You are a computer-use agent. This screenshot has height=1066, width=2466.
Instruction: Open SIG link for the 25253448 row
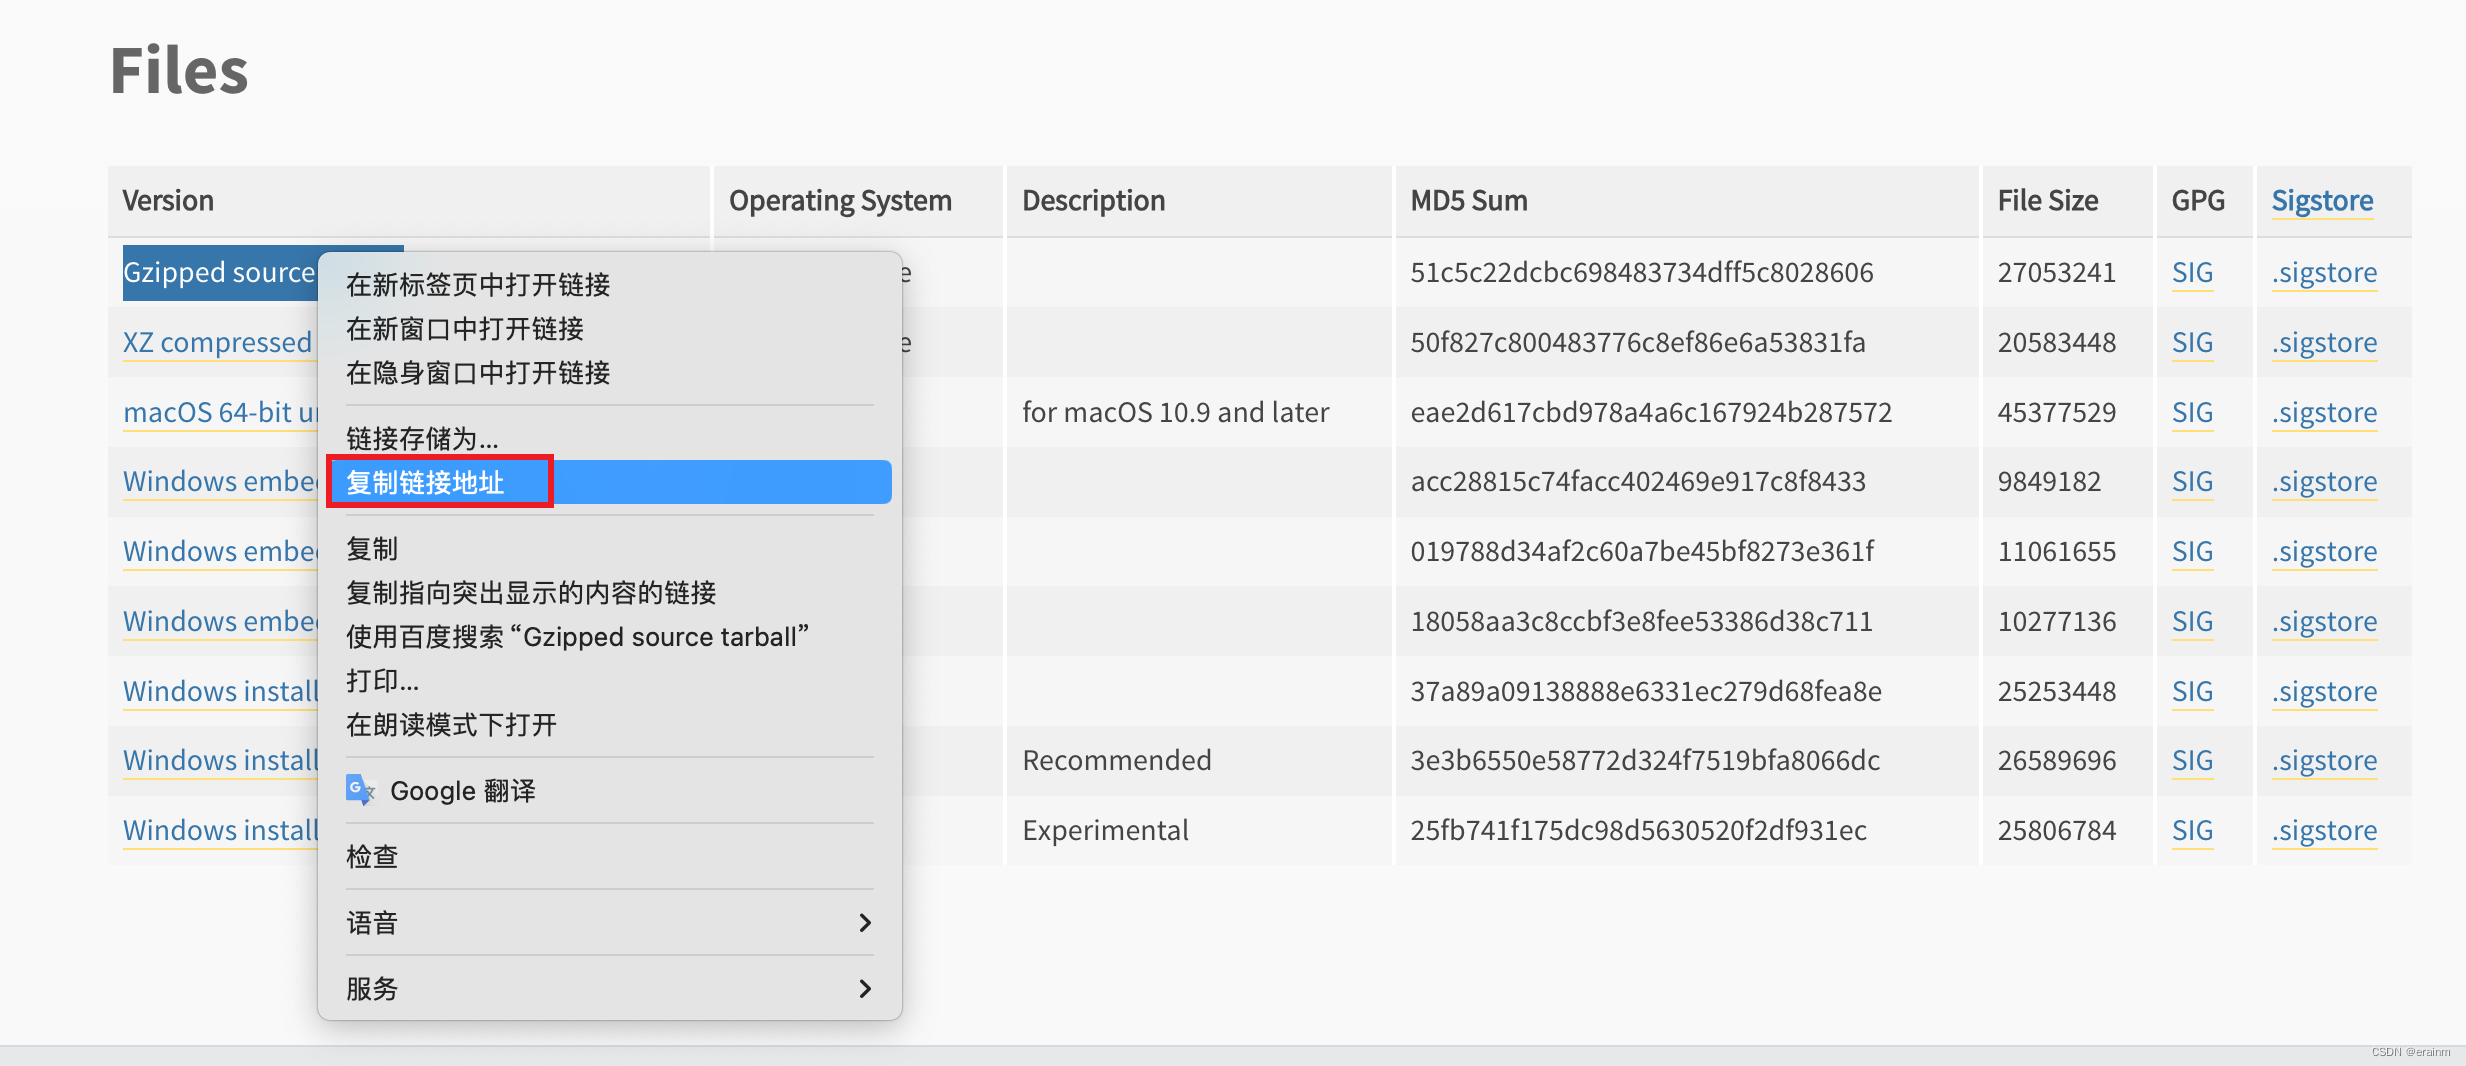click(2192, 691)
